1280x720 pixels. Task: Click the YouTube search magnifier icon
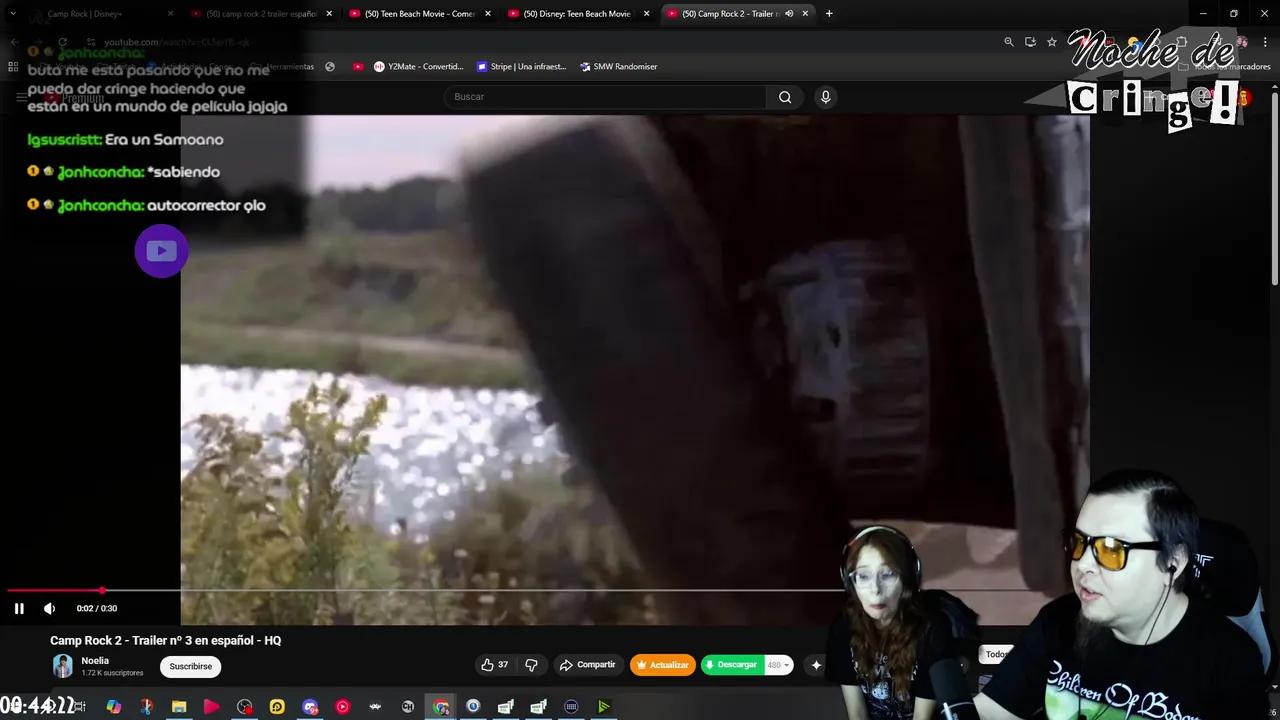[x=785, y=97]
